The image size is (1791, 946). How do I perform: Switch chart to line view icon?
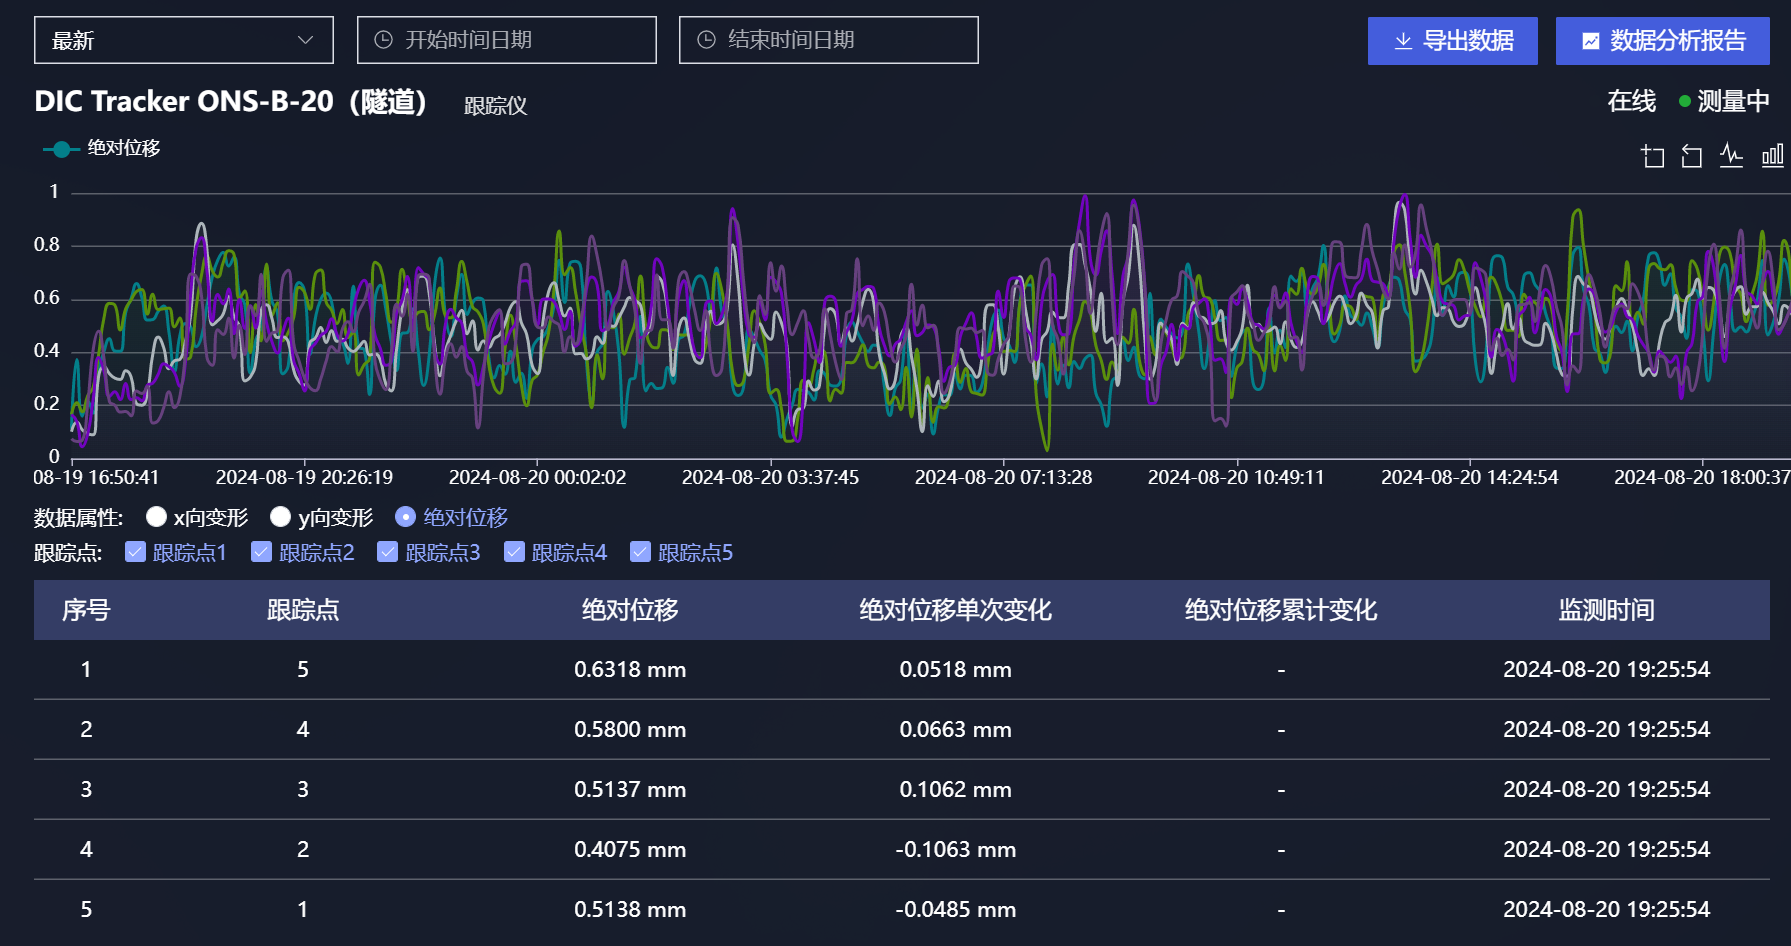tap(1731, 156)
